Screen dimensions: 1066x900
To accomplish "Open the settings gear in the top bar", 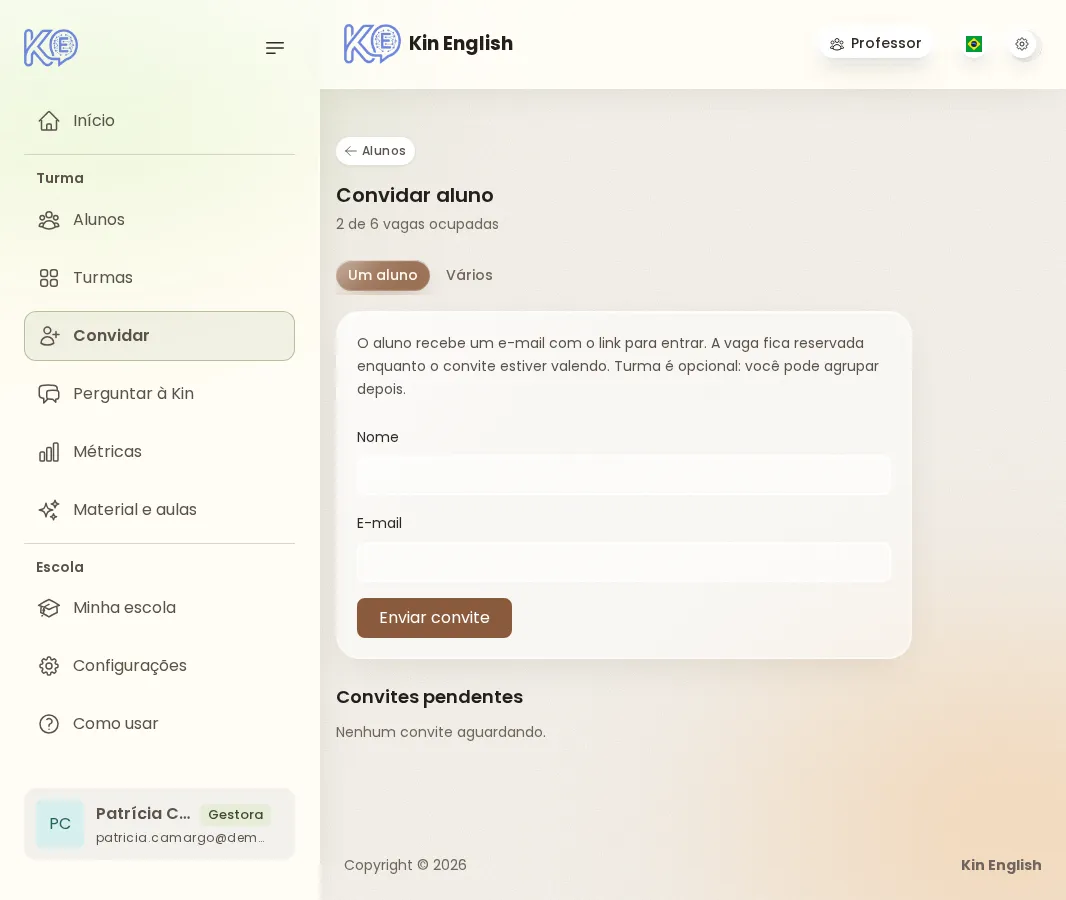I will click(x=1022, y=44).
